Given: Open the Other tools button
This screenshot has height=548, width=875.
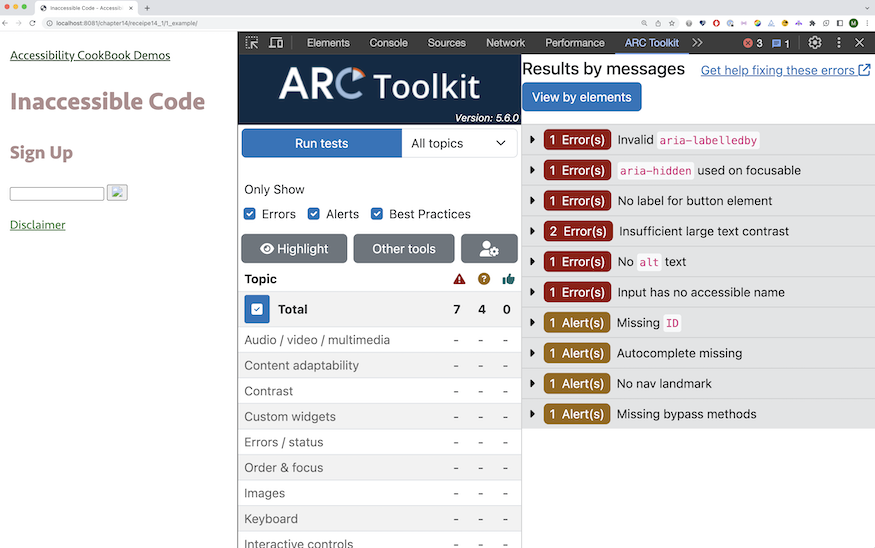Looking at the screenshot, I should pos(404,248).
